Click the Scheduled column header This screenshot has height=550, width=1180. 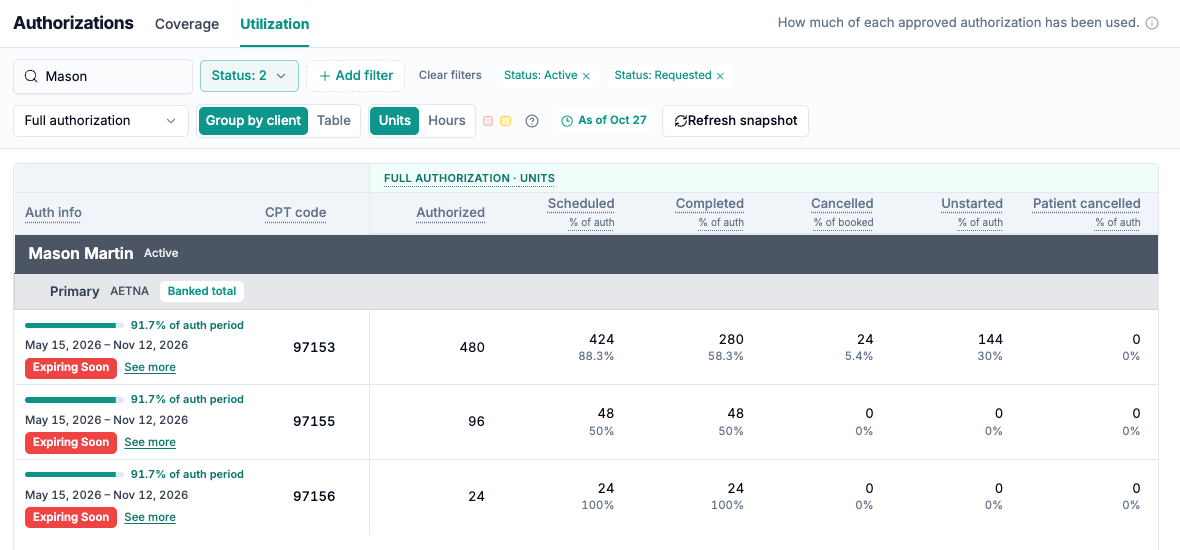[581, 203]
